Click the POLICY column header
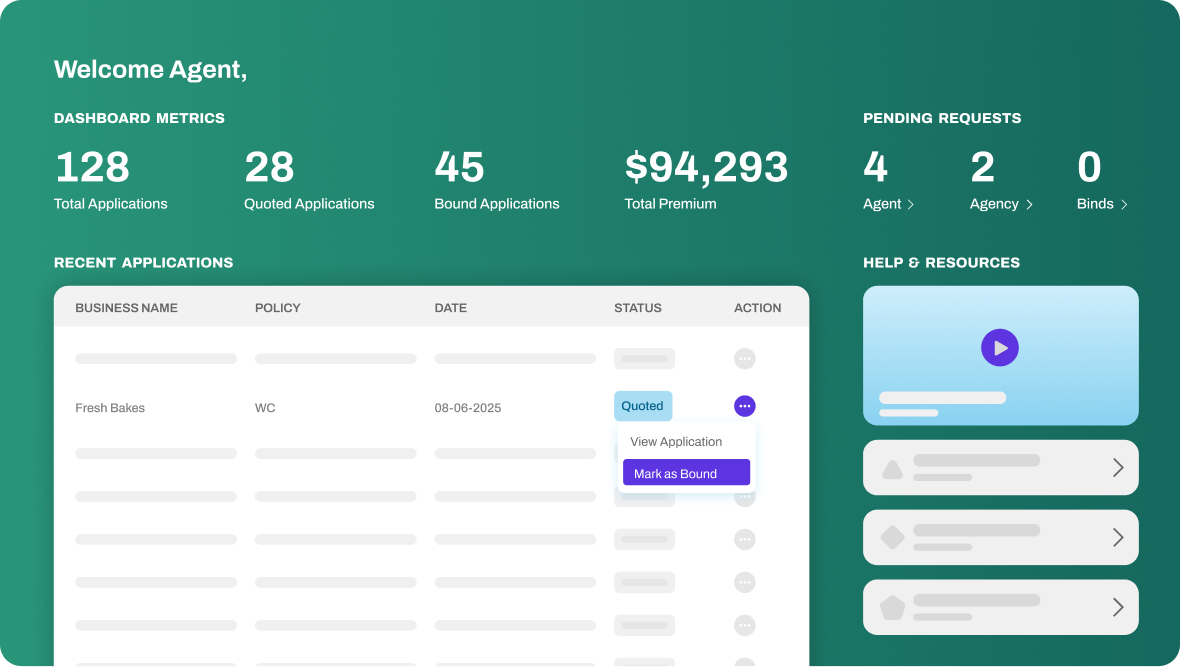Image resolution: width=1180 pixels, height=667 pixels. (278, 308)
